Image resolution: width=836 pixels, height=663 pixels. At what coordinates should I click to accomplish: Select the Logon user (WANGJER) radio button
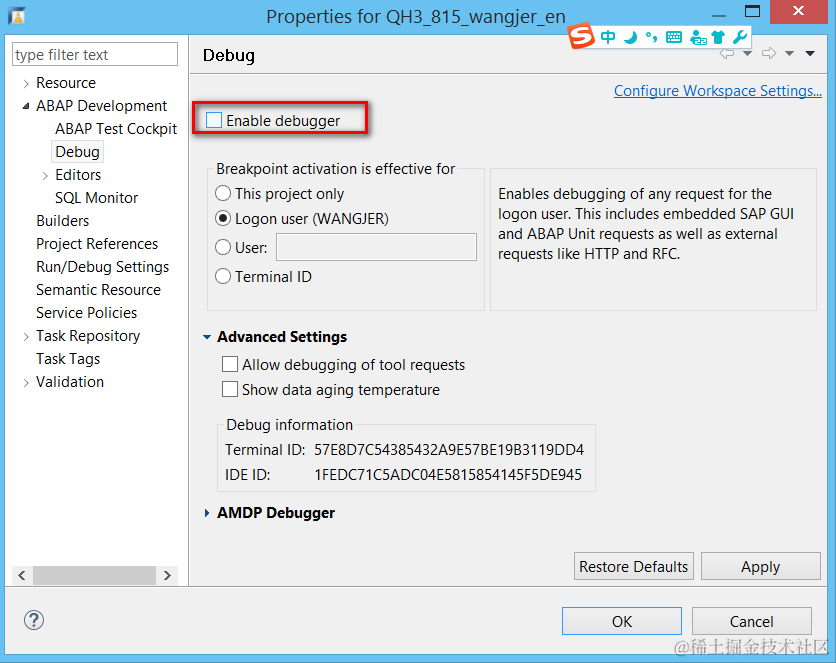[x=223, y=219]
